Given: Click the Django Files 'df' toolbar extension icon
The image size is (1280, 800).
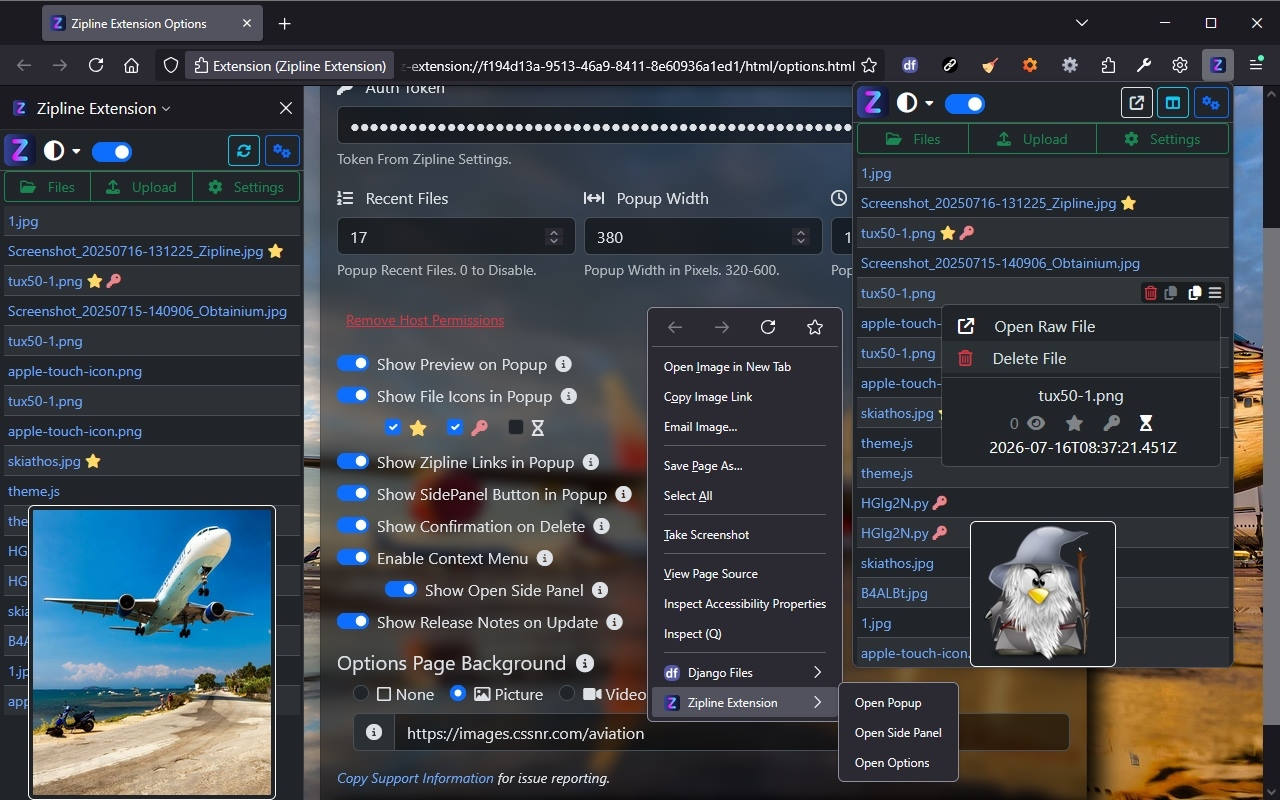Looking at the screenshot, I should (x=910, y=65).
